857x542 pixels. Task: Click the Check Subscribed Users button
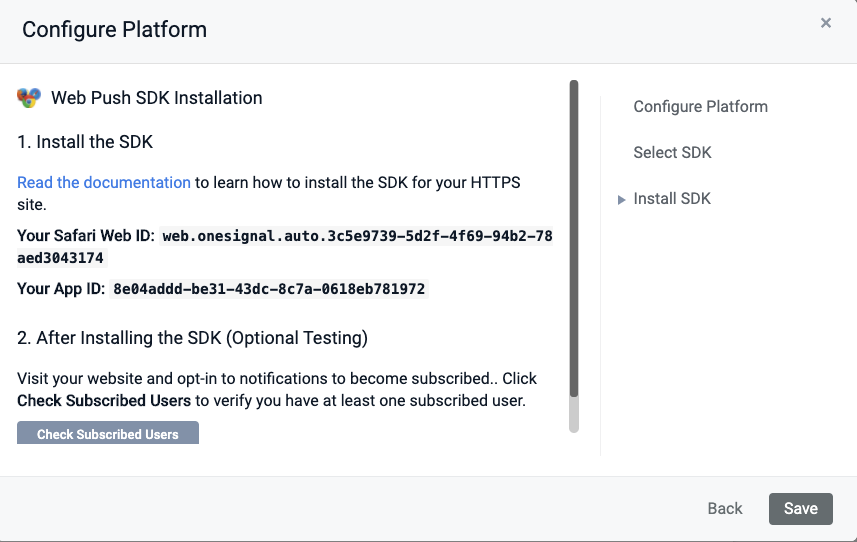point(108,433)
